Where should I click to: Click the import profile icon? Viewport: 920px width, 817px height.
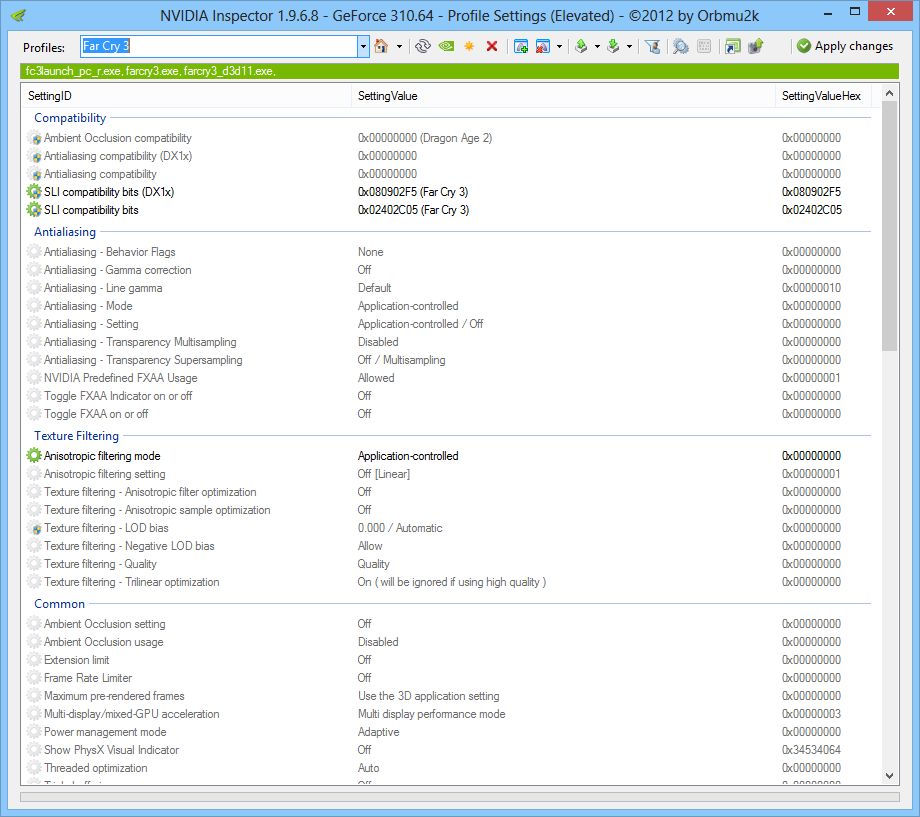[614, 46]
